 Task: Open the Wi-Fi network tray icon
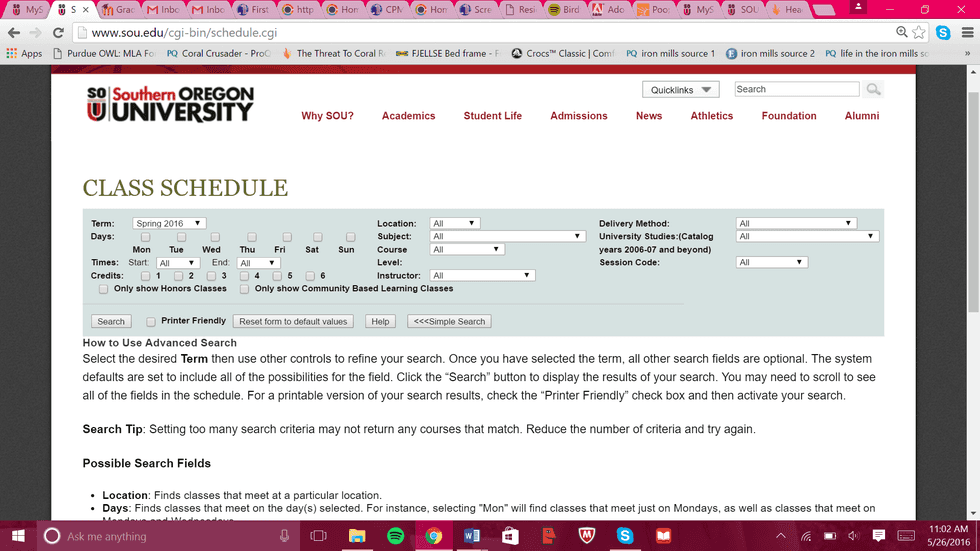point(806,536)
